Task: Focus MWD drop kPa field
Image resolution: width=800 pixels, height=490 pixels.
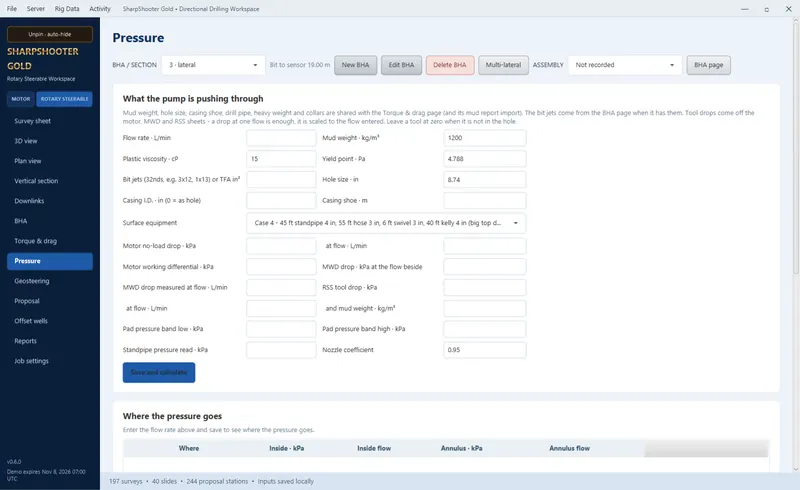Action: [485, 267]
